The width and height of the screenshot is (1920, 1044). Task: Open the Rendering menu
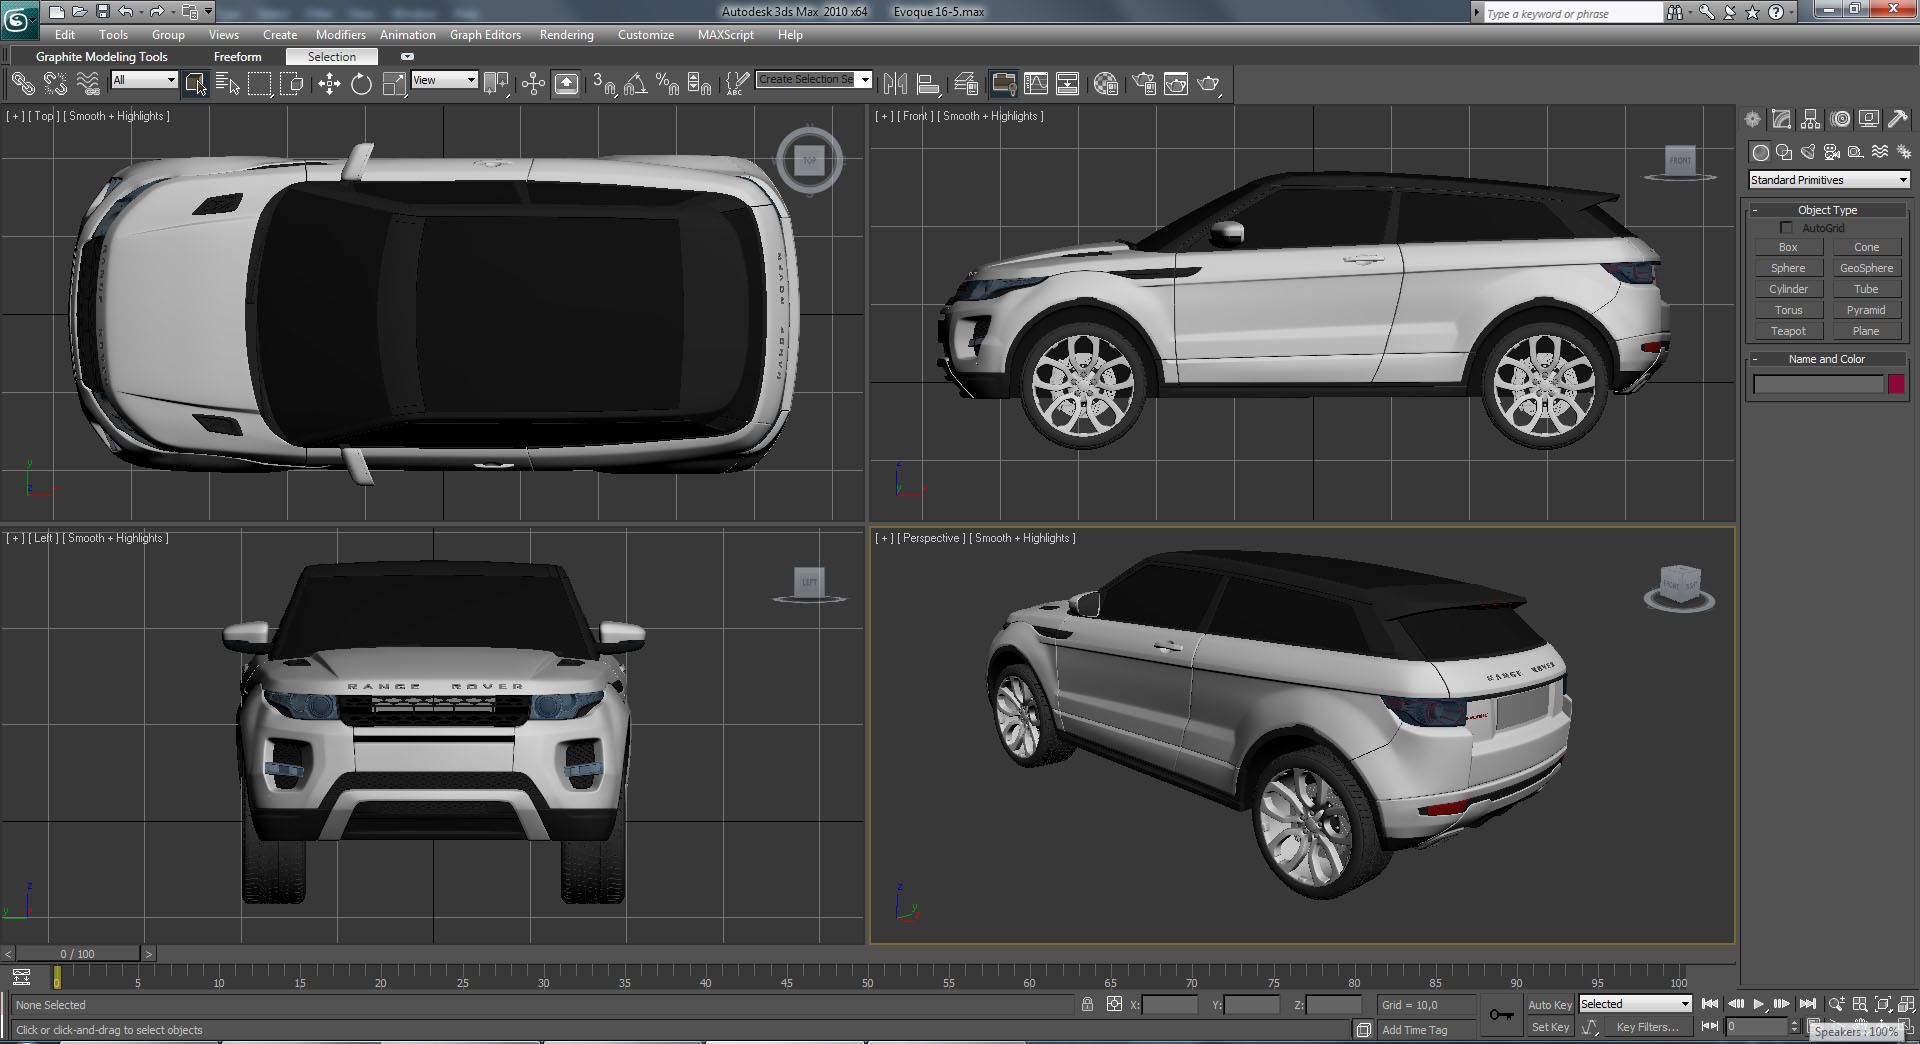(x=567, y=35)
